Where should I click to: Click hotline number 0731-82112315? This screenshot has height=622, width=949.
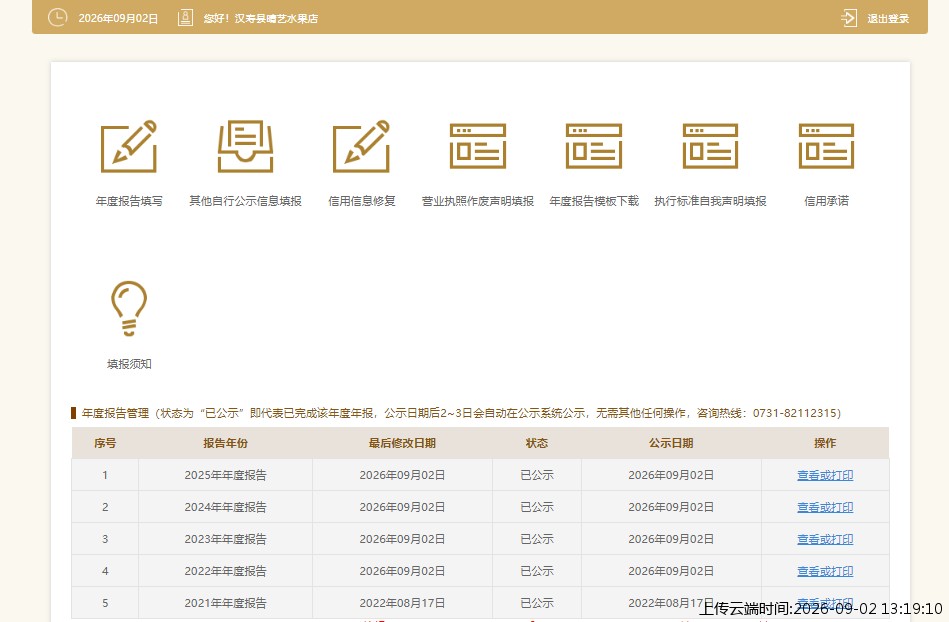(x=794, y=413)
